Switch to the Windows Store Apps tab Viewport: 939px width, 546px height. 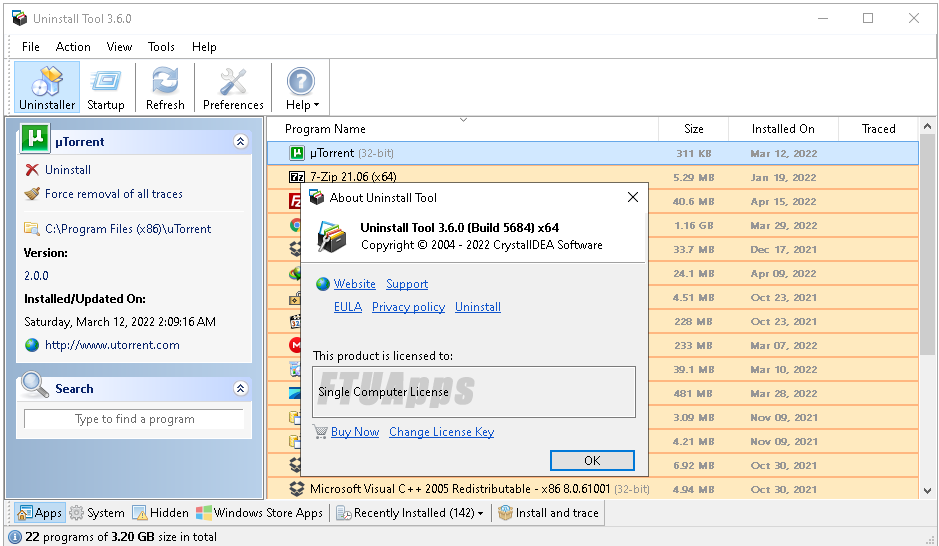tap(260, 513)
